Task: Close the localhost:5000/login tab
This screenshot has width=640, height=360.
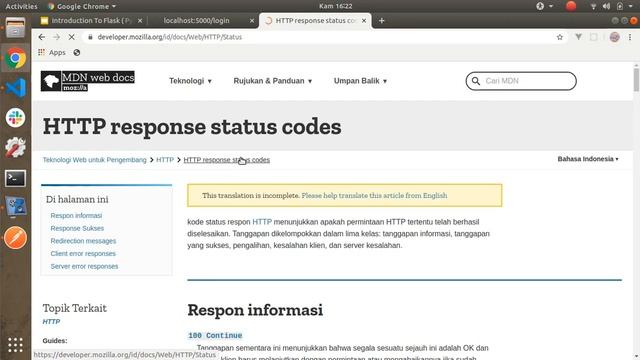Action: [251, 20]
